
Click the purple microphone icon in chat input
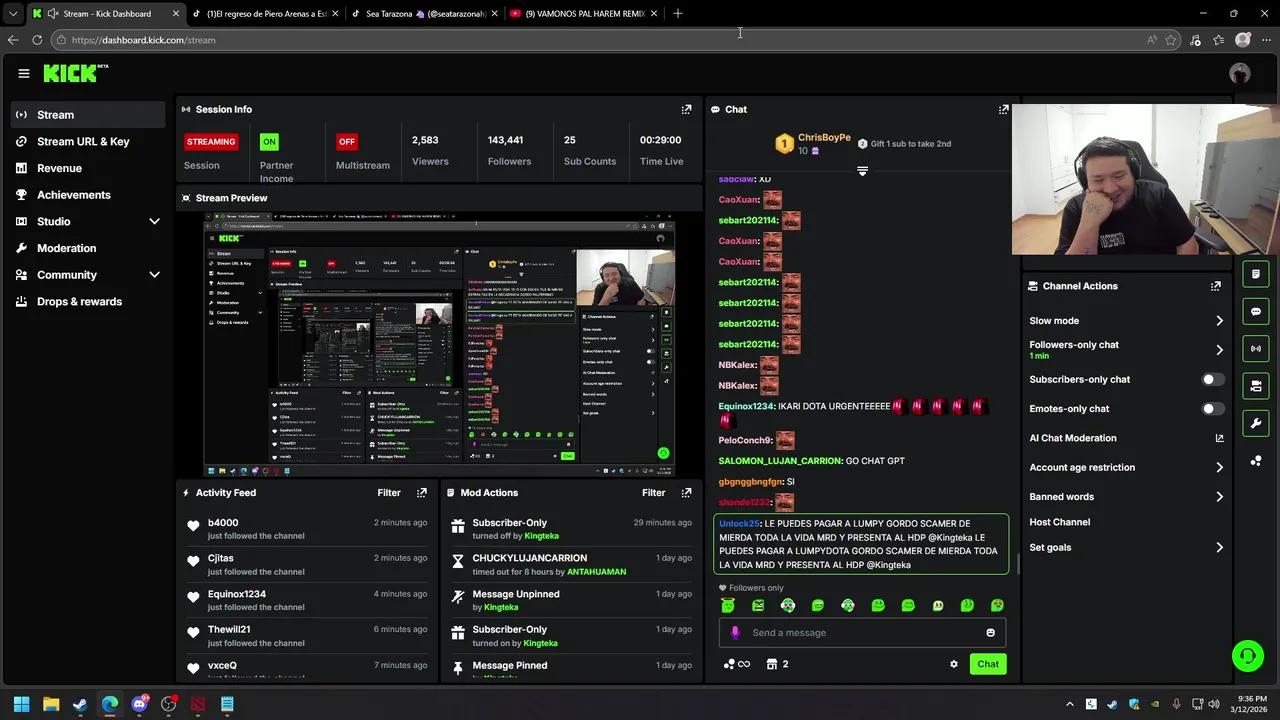(x=736, y=633)
